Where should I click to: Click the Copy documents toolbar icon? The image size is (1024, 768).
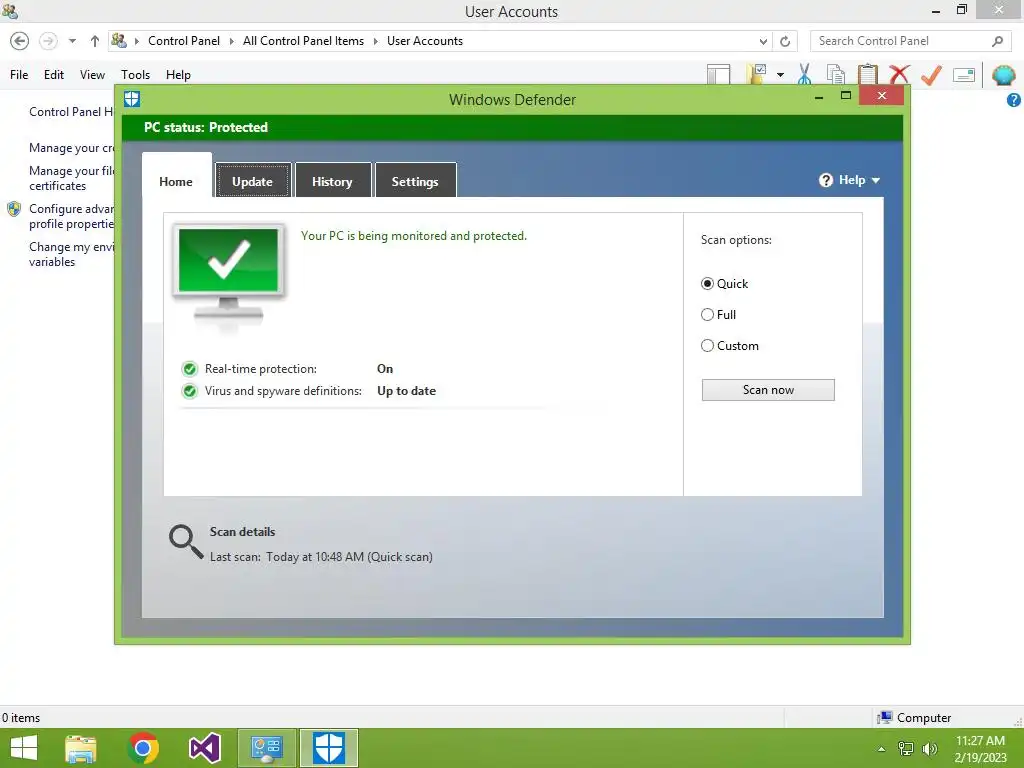836,74
